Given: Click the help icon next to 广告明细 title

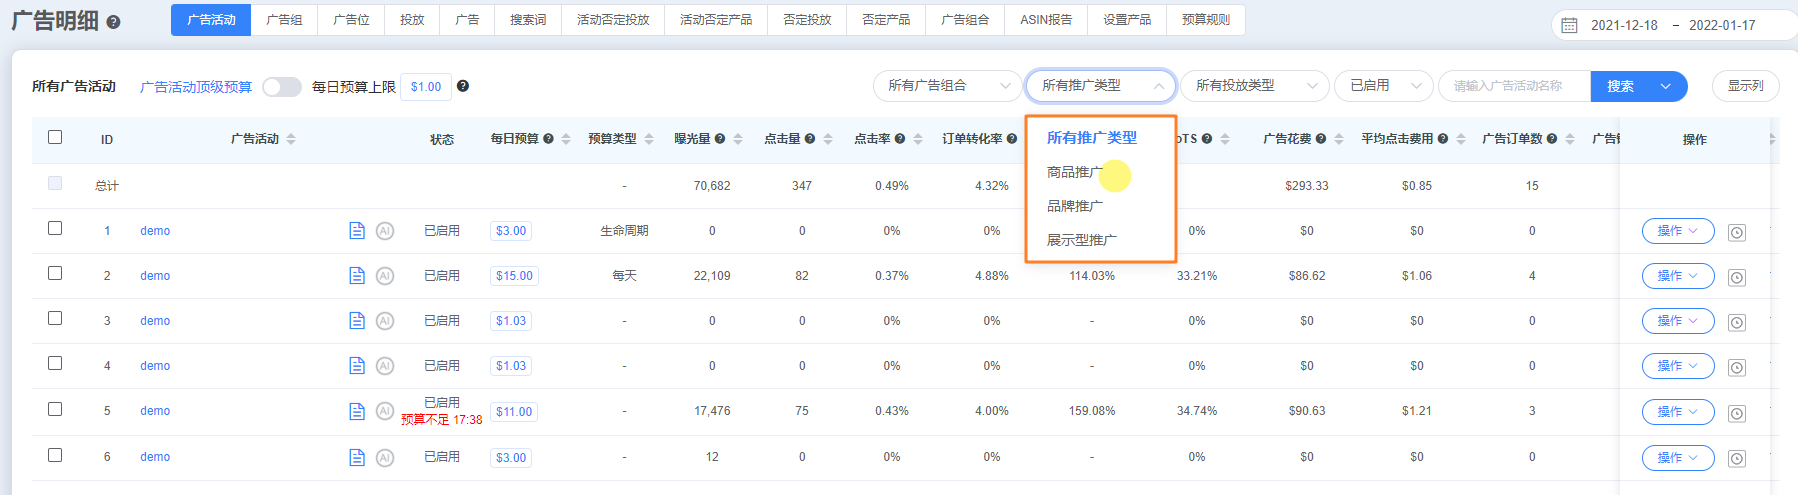Looking at the screenshot, I should pos(113,22).
